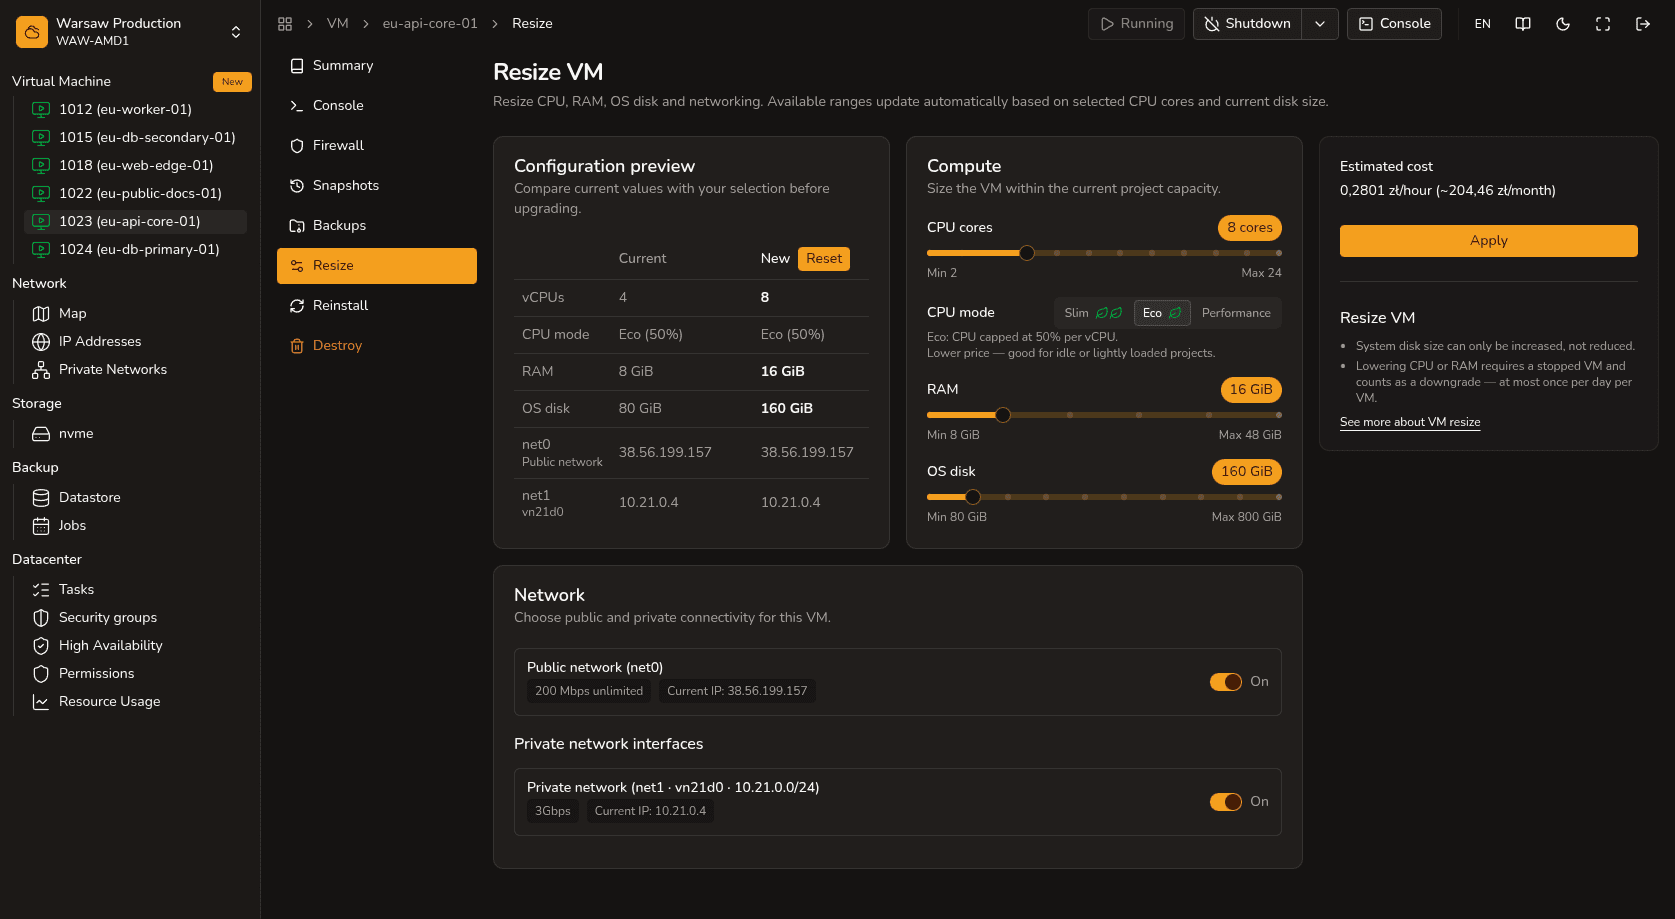1675x919 pixels.
Task: Click the IP Addresses globe icon
Action: (x=41, y=341)
